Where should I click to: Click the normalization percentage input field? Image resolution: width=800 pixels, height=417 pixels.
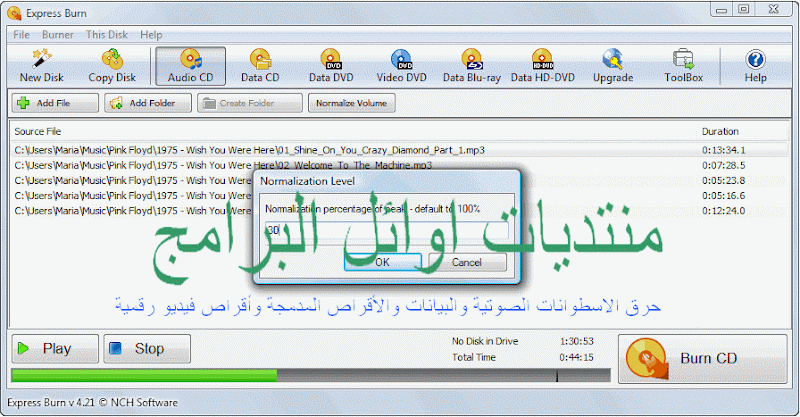click(387, 230)
